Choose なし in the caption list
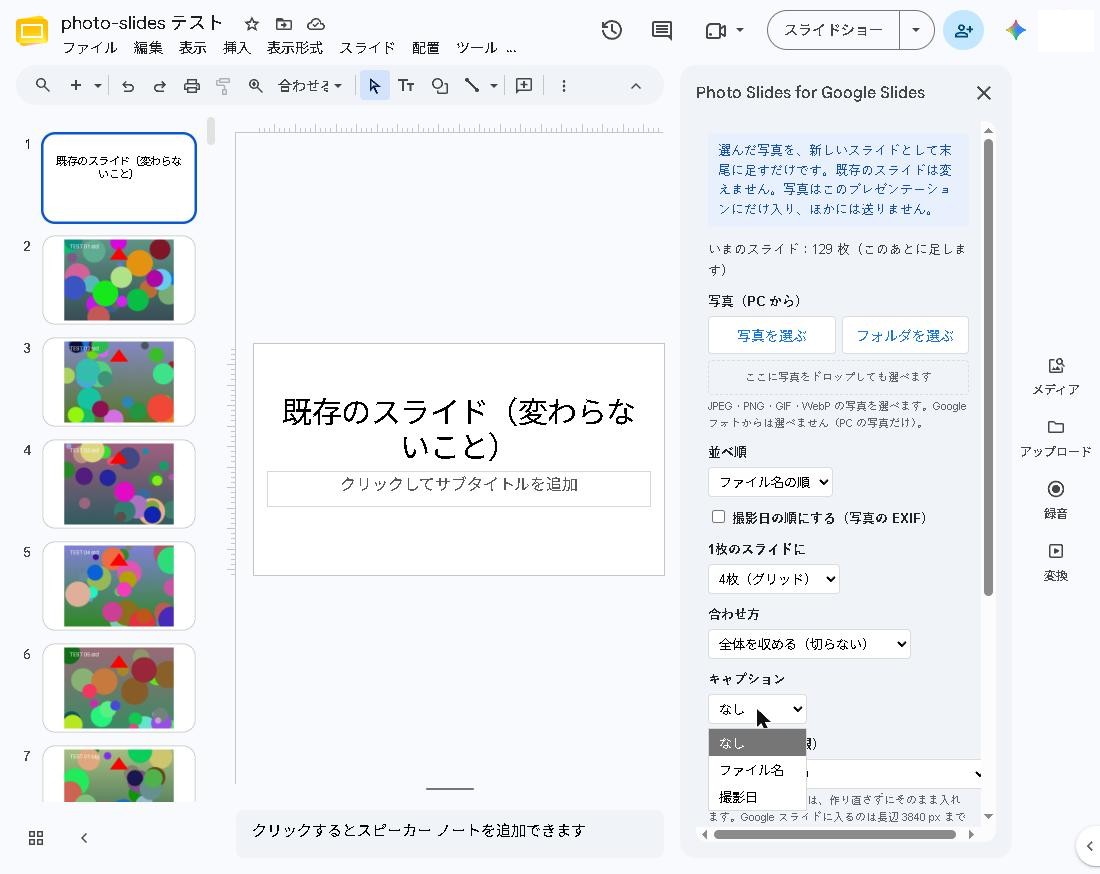Viewport: 1100px width, 874px height. click(x=757, y=742)
